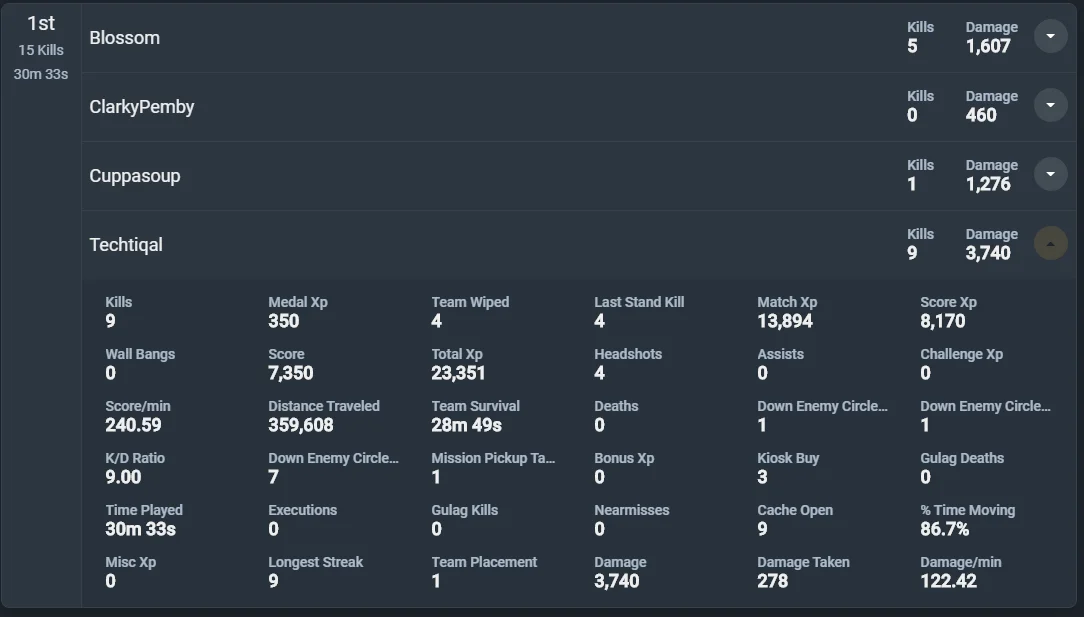Select the Blossom player name

[124, 38]
